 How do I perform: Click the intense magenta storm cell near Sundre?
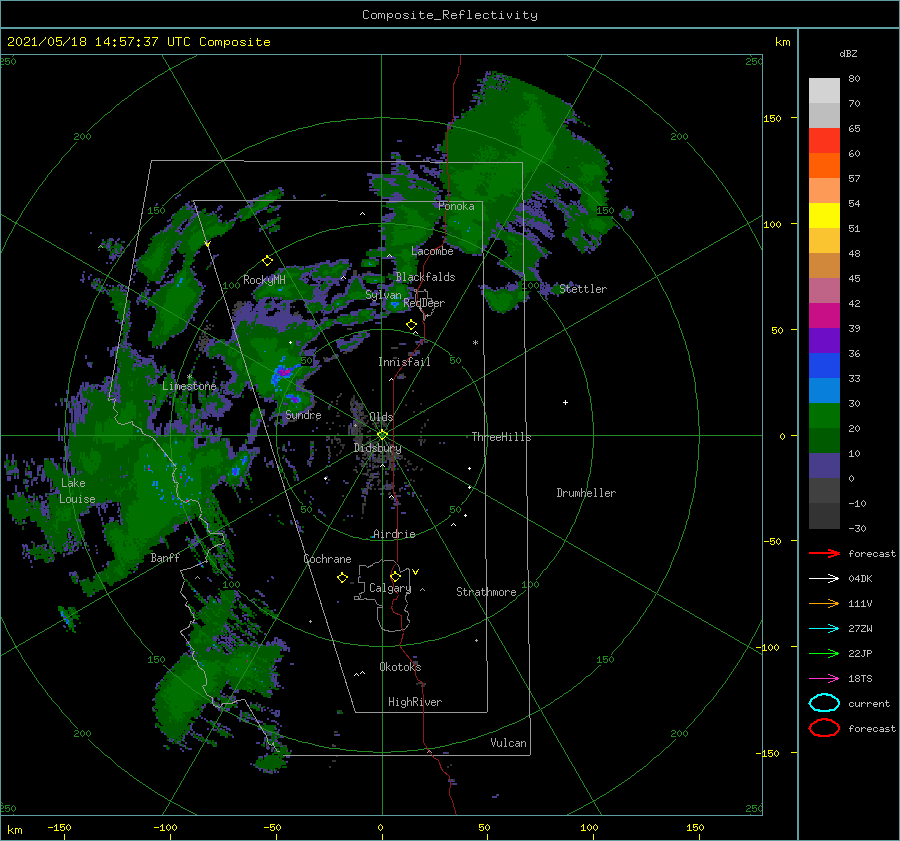pyautogui.click(x=283, y=372)
